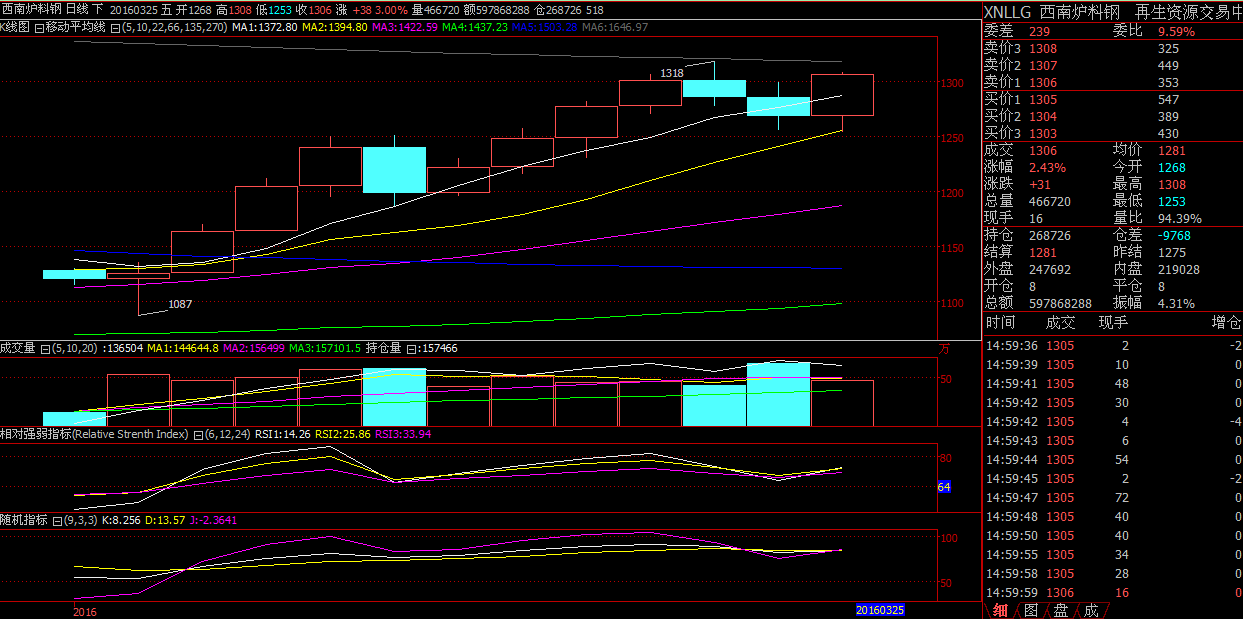The width and height of the screenshot is (1243, 619).
Task: Switch to the 图 tab
Action: tap(1031, 610)
